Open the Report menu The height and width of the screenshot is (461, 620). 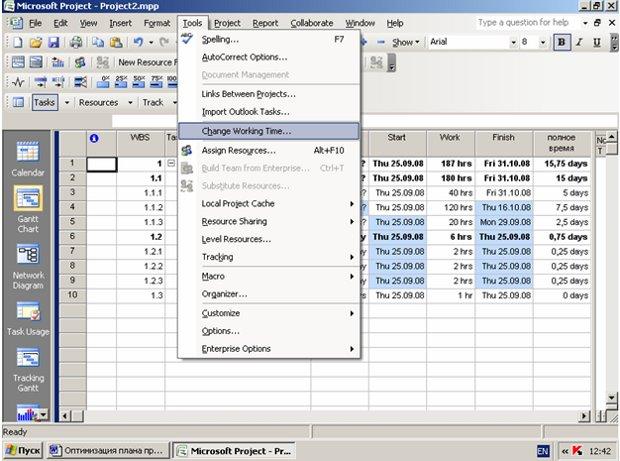pos(265,23)
